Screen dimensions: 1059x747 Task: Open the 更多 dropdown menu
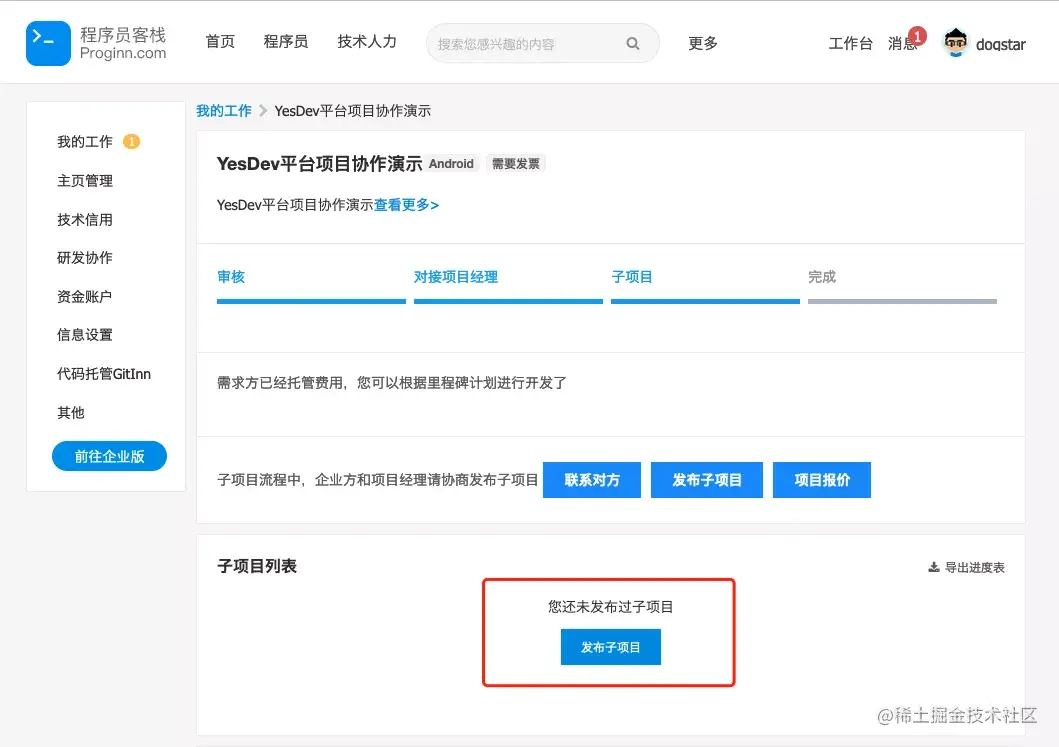pyautogui.click(x=702, y=43)
